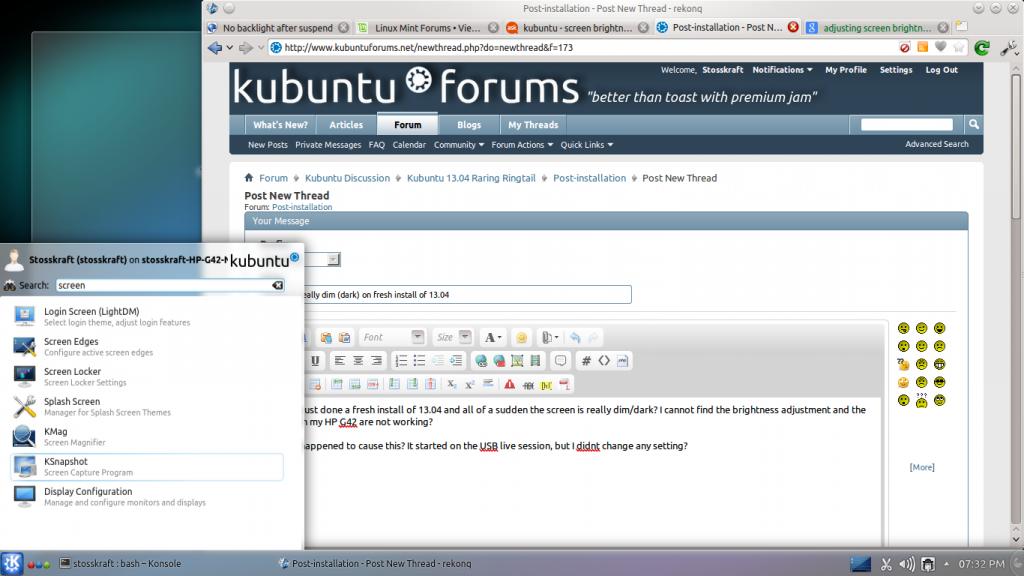Image resolution: width=1024 pixels, height=576 pixels.
Task: Launch KSnapshot from search results
Action: coord(66,467)
